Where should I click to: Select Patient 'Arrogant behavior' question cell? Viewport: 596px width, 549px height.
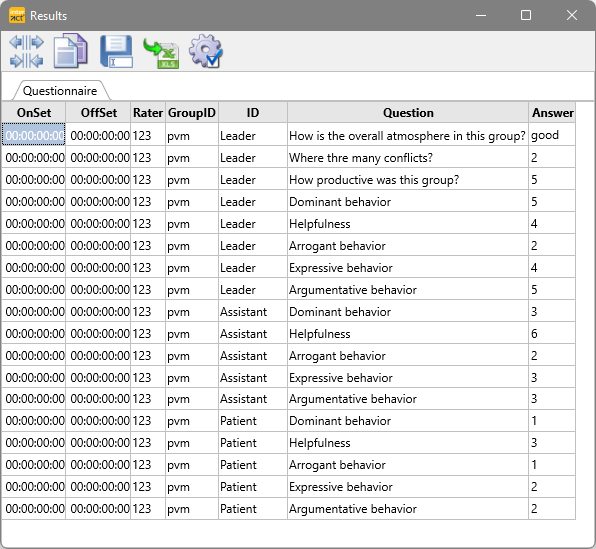[x=408, y=465]
